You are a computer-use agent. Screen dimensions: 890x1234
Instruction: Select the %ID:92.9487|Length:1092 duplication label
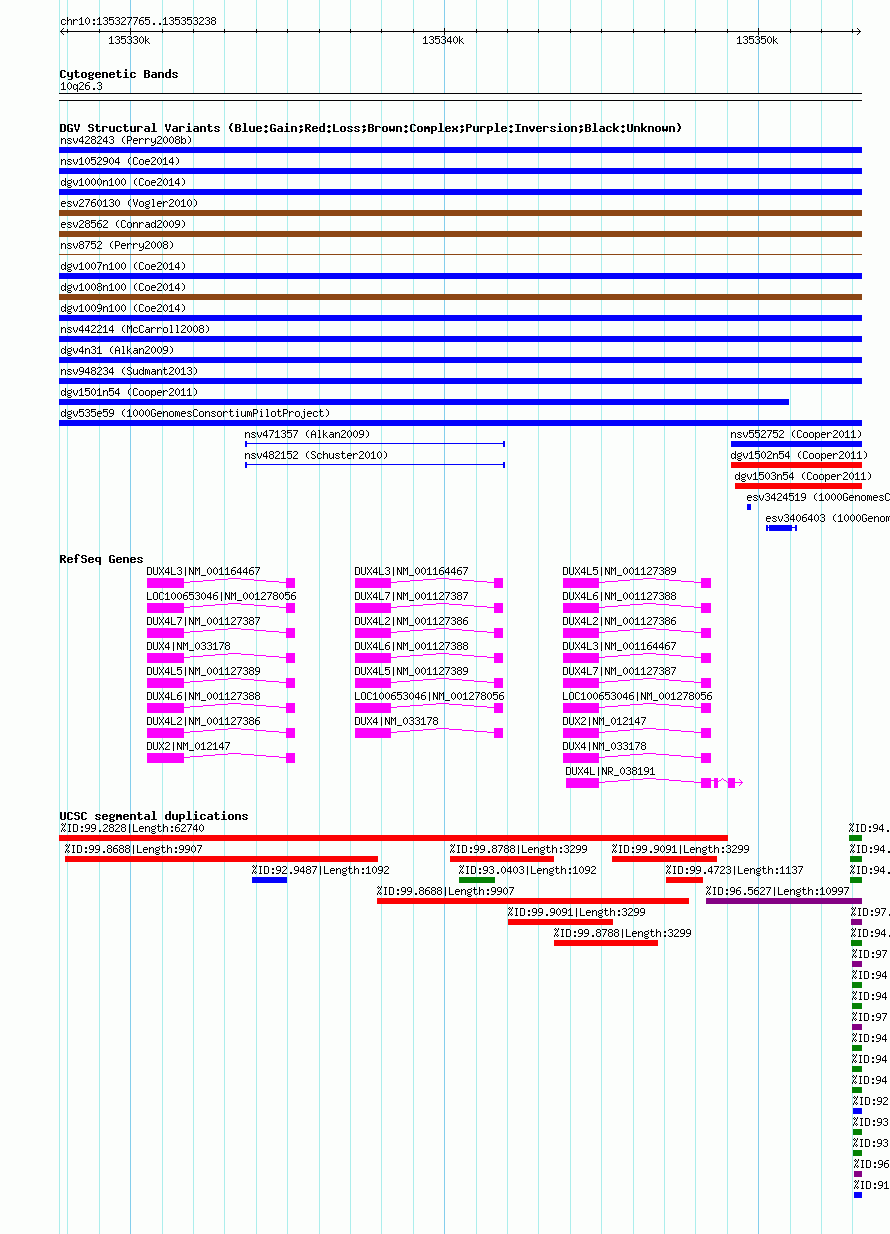321,870
